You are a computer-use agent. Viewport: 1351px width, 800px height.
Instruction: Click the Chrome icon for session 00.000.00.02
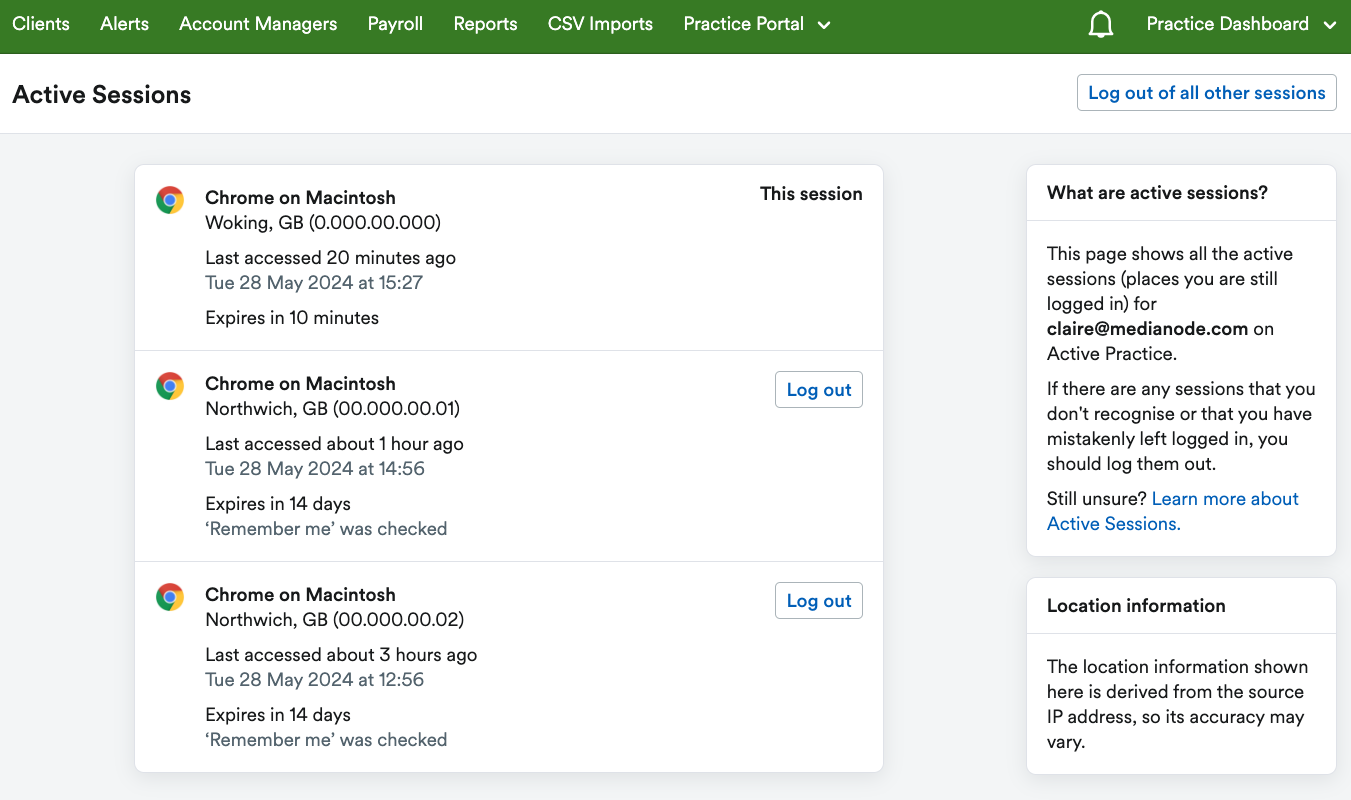[170, 596]
